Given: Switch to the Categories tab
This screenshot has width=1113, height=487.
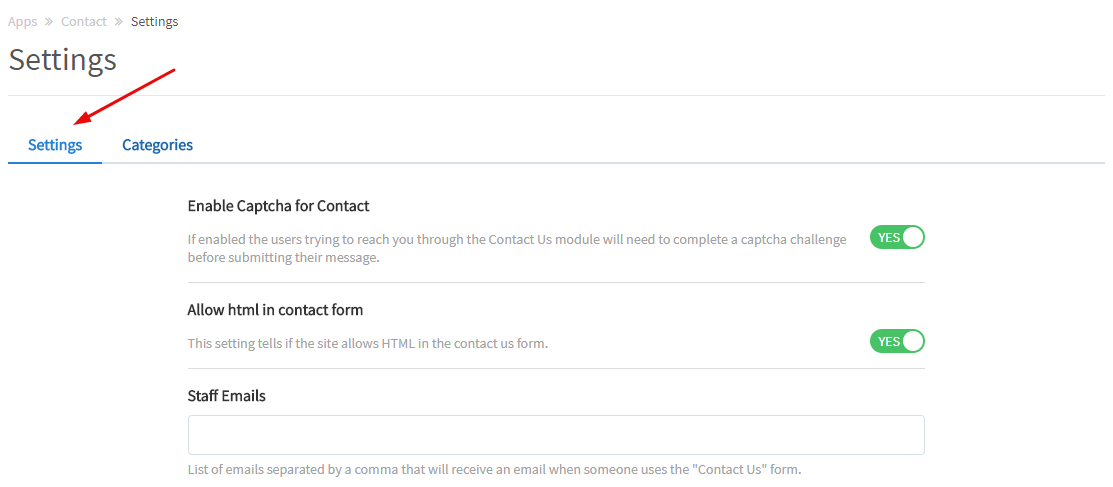Looking at the screenshot, I should 157,145.
